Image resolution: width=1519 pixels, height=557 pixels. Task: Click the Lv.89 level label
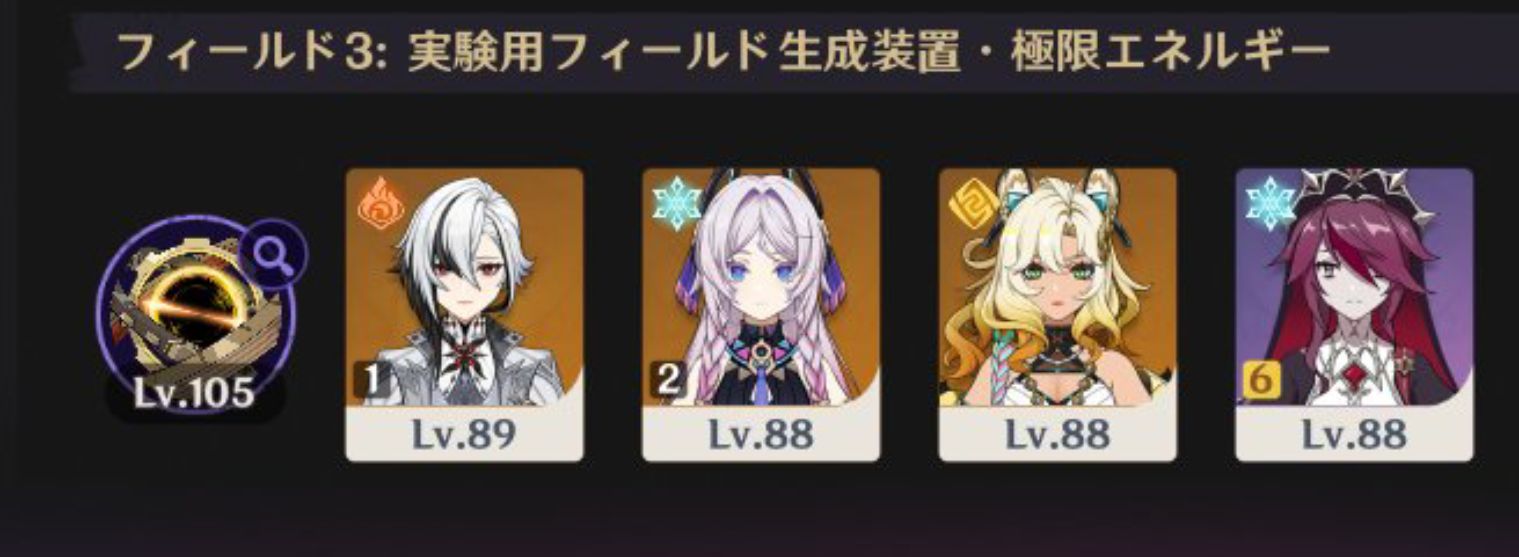pyautogui.click(x=464, y=434)
